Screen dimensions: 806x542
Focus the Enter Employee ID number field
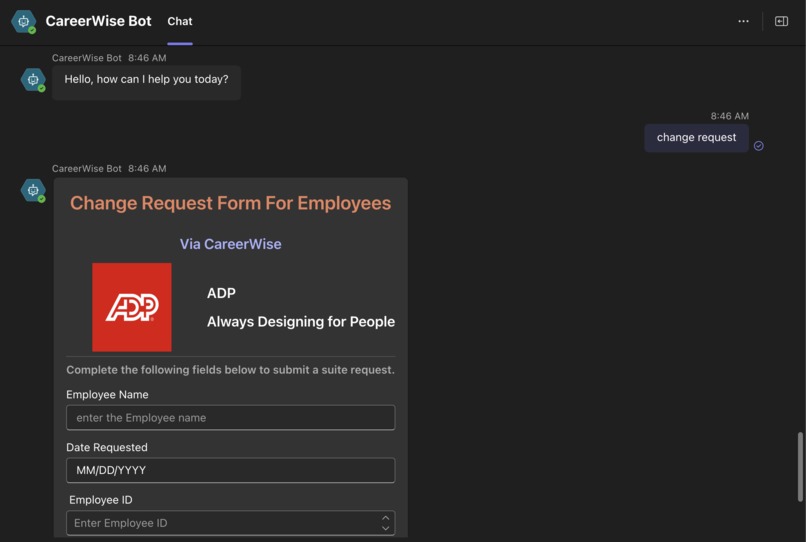pos(230,523)
